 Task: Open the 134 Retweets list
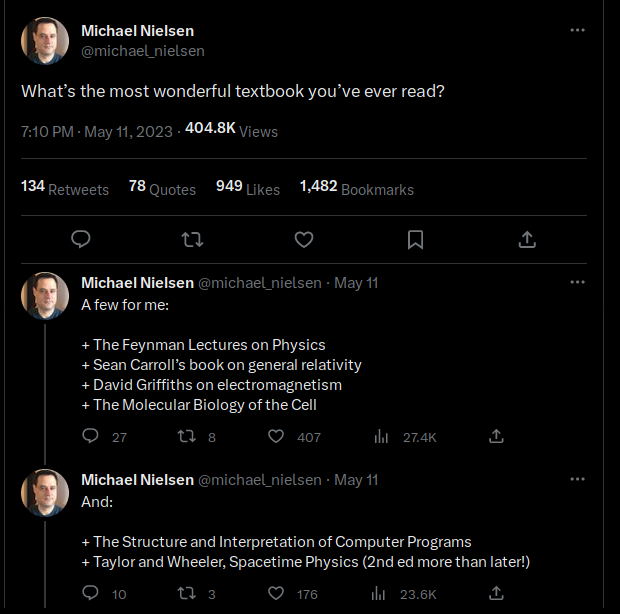[65, 188]
